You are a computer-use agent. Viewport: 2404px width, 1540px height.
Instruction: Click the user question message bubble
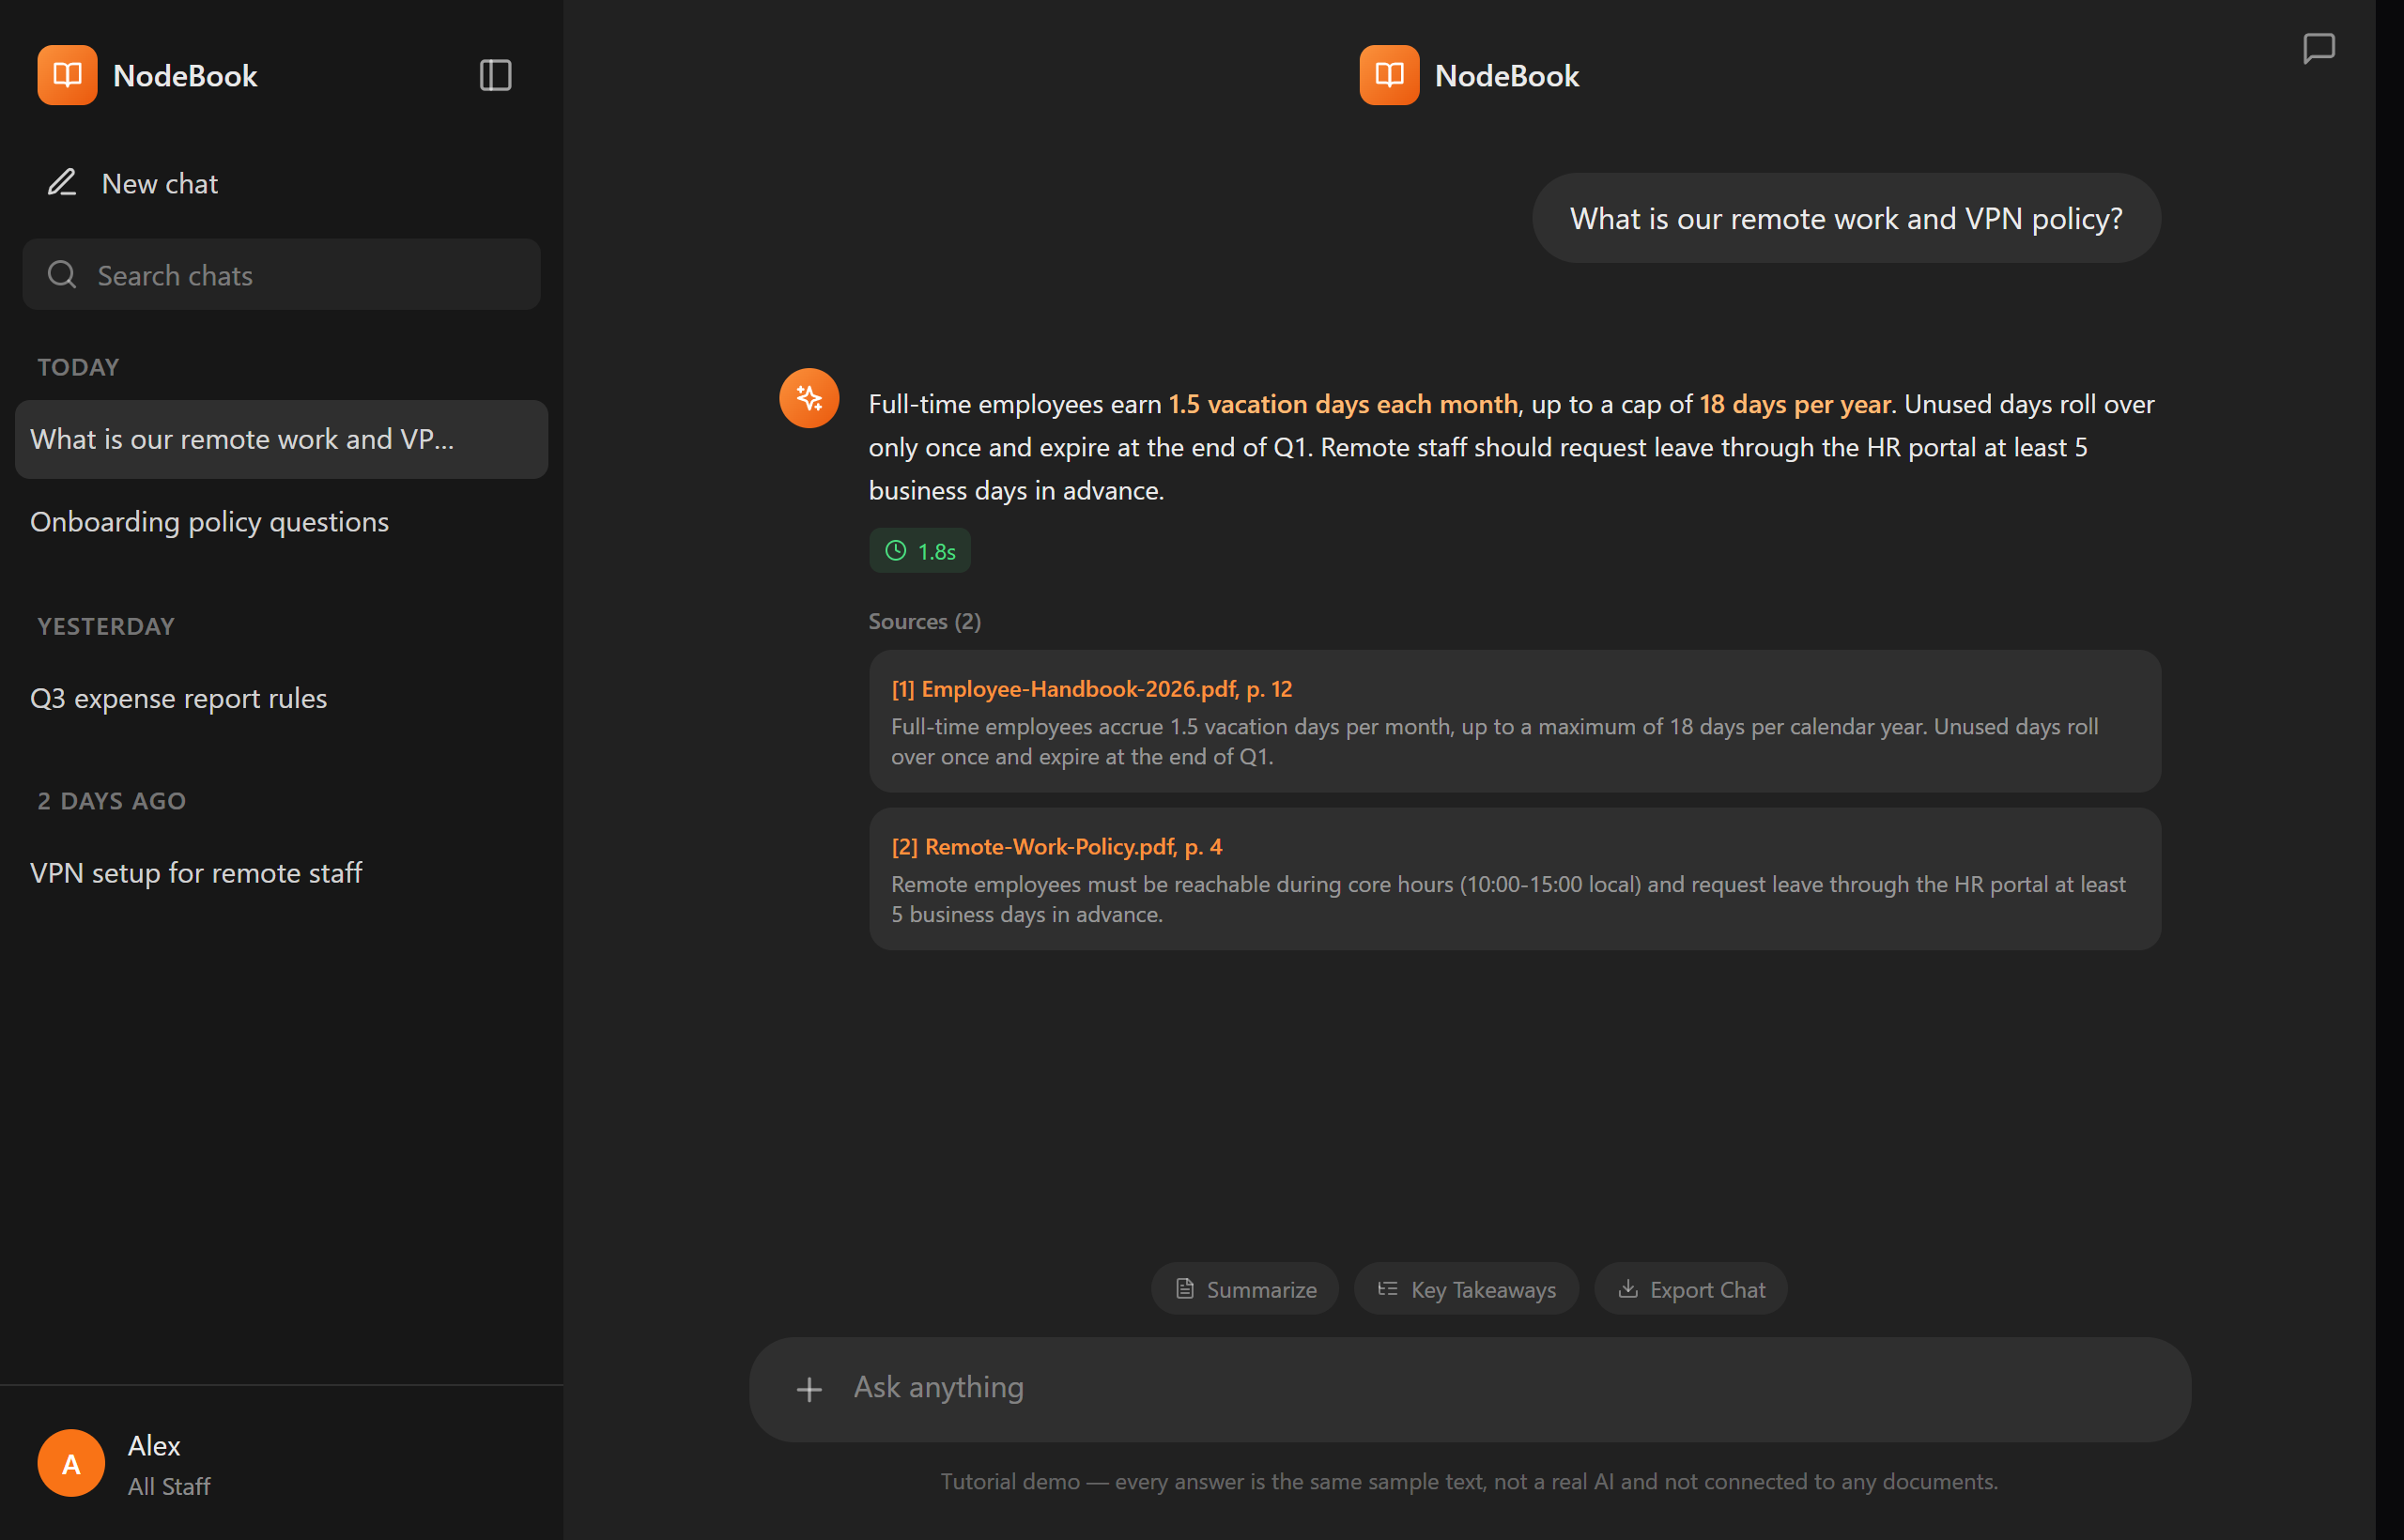(x=1846, y=219)
